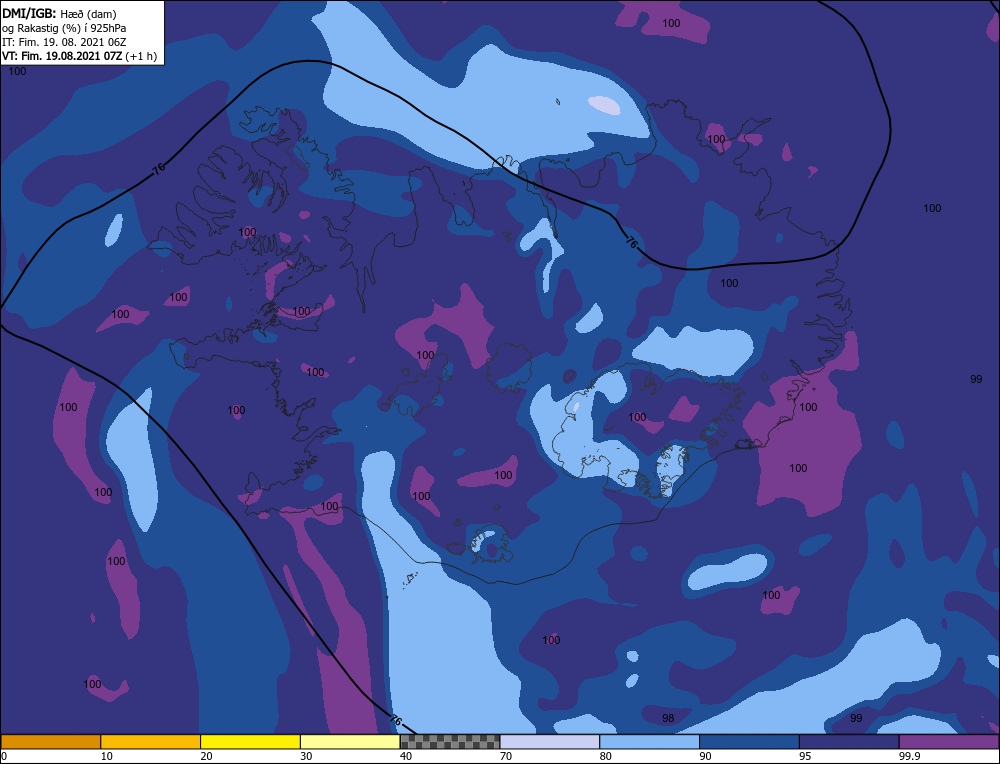Click the checkered 40-70 legend swatch

(450, 741)
